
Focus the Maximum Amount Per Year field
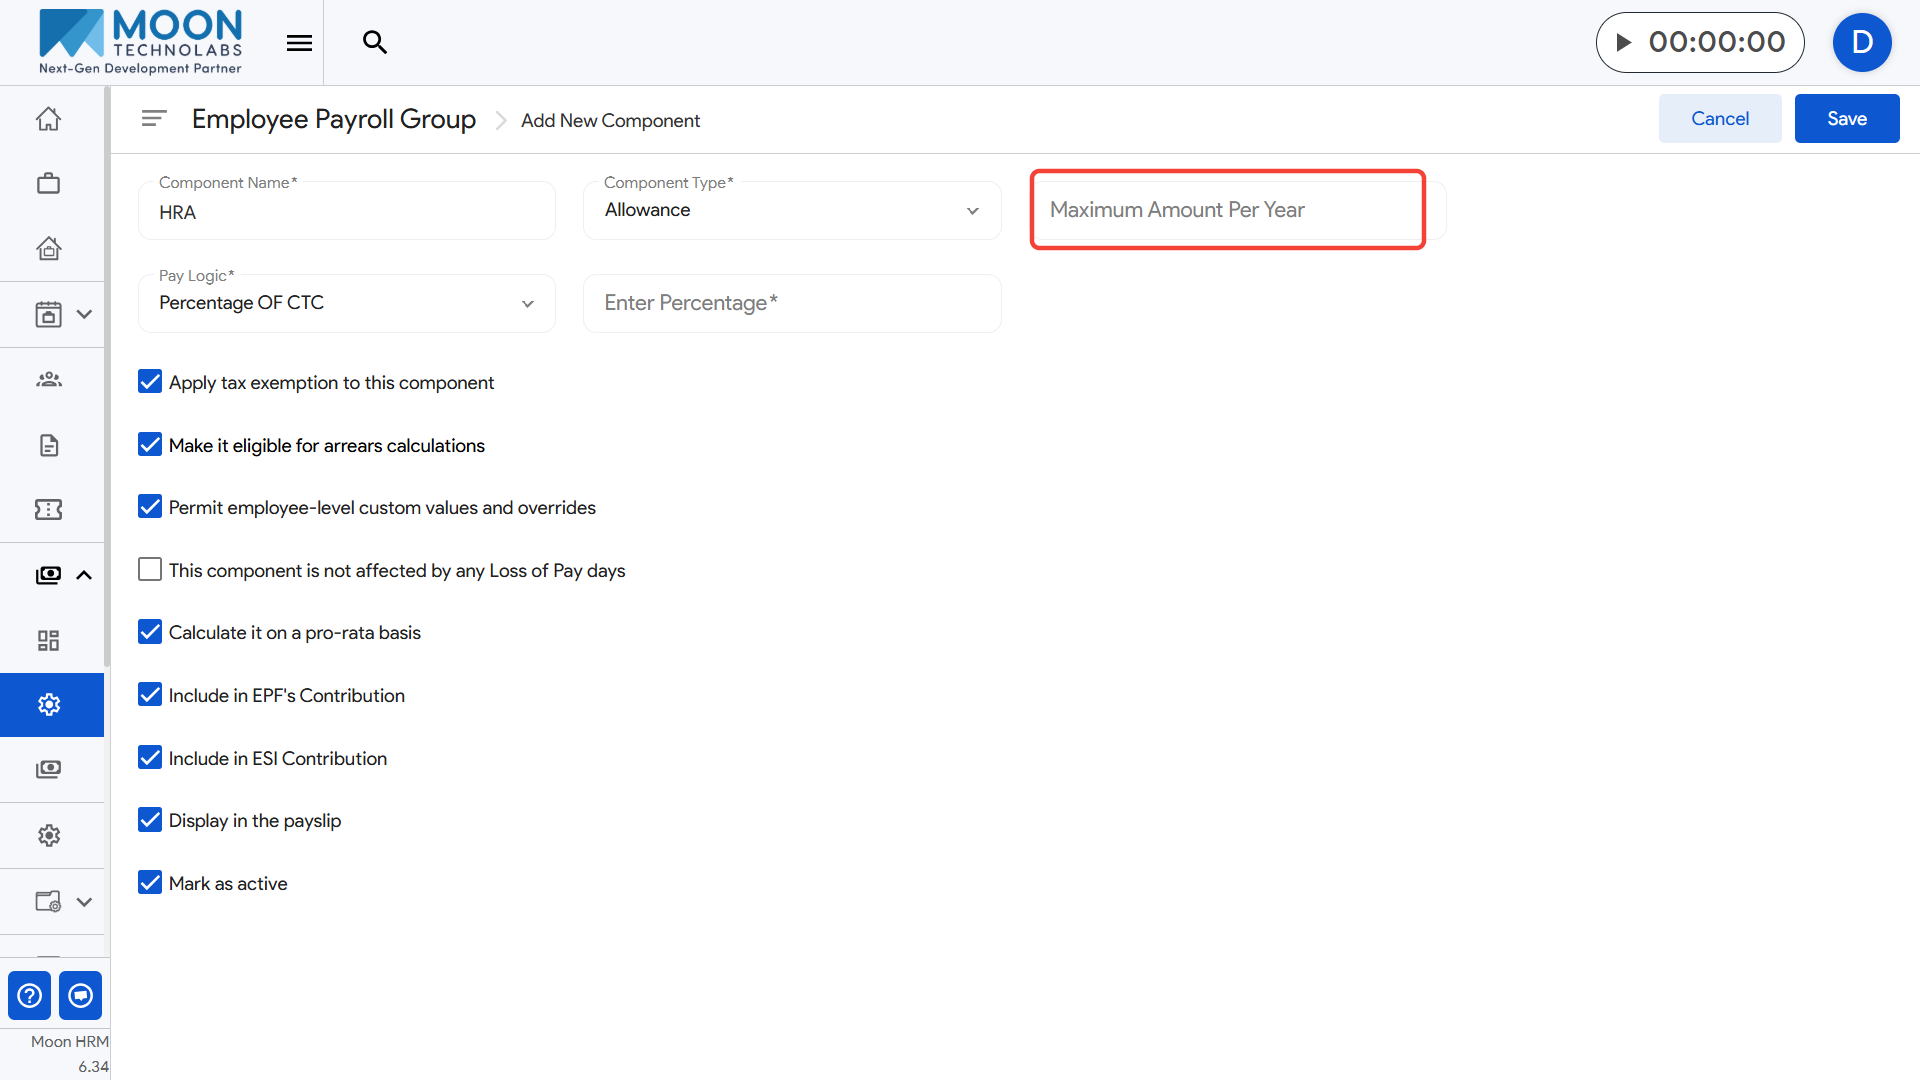point(1227,210)
